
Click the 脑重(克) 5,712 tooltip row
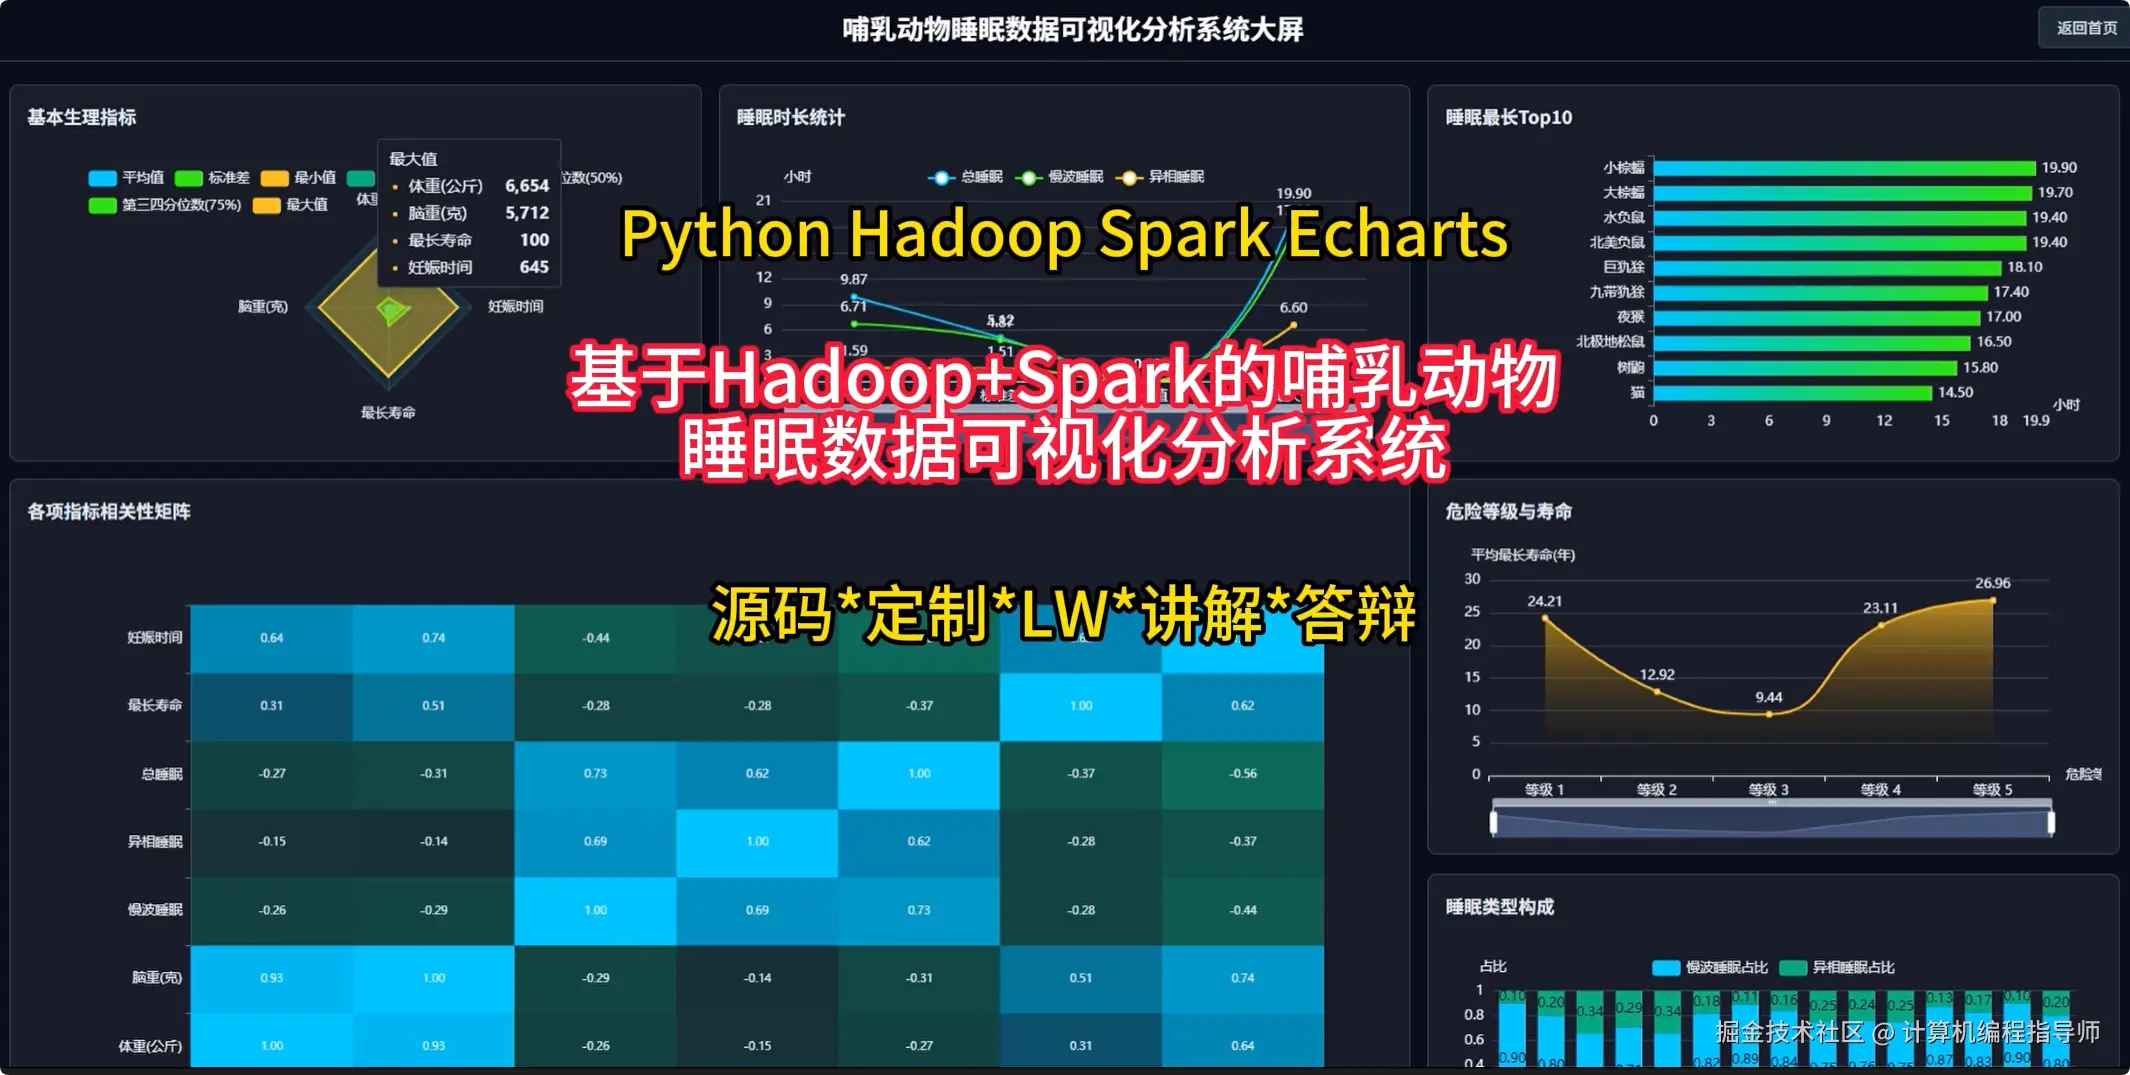[x=469, y=213]
